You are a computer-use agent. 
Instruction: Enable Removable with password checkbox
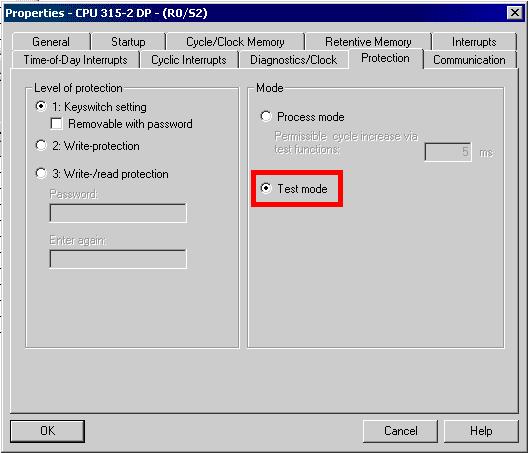point(56,124)
